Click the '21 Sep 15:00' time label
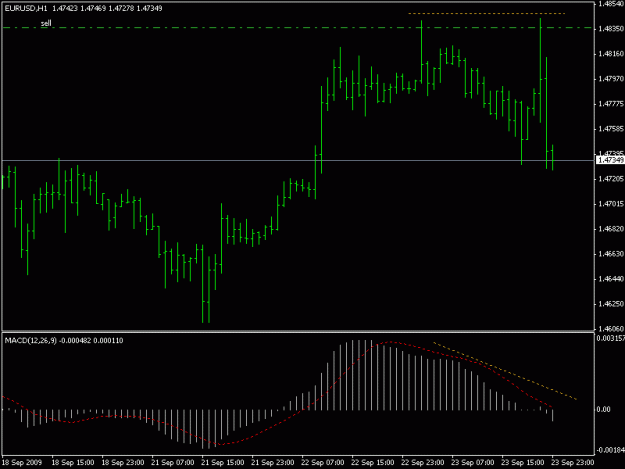This screenshot has width=625, height=469. coord(222,462)
